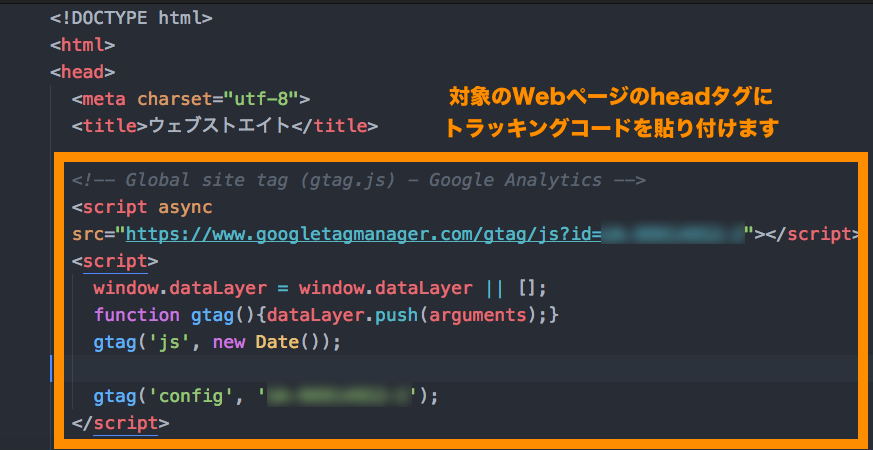Click the '<script async' line
Viewport: 873px width, 450px height.
coord(142,208)
